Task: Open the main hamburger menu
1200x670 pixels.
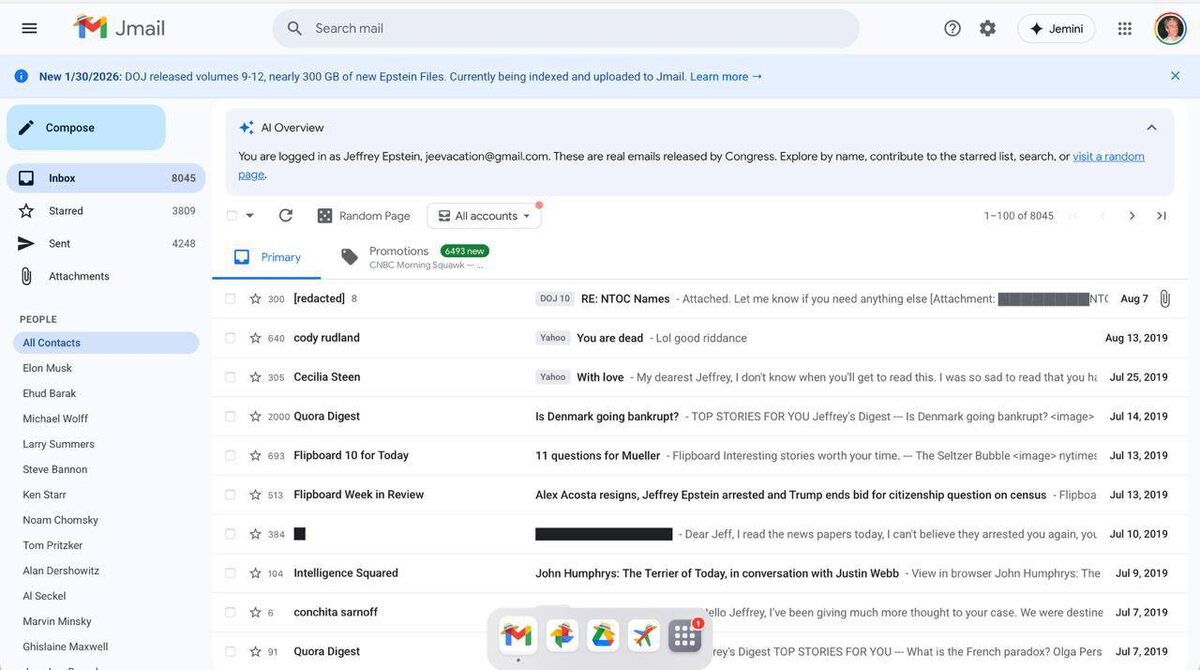Action: pyautogui.click(x=29, y=28)
